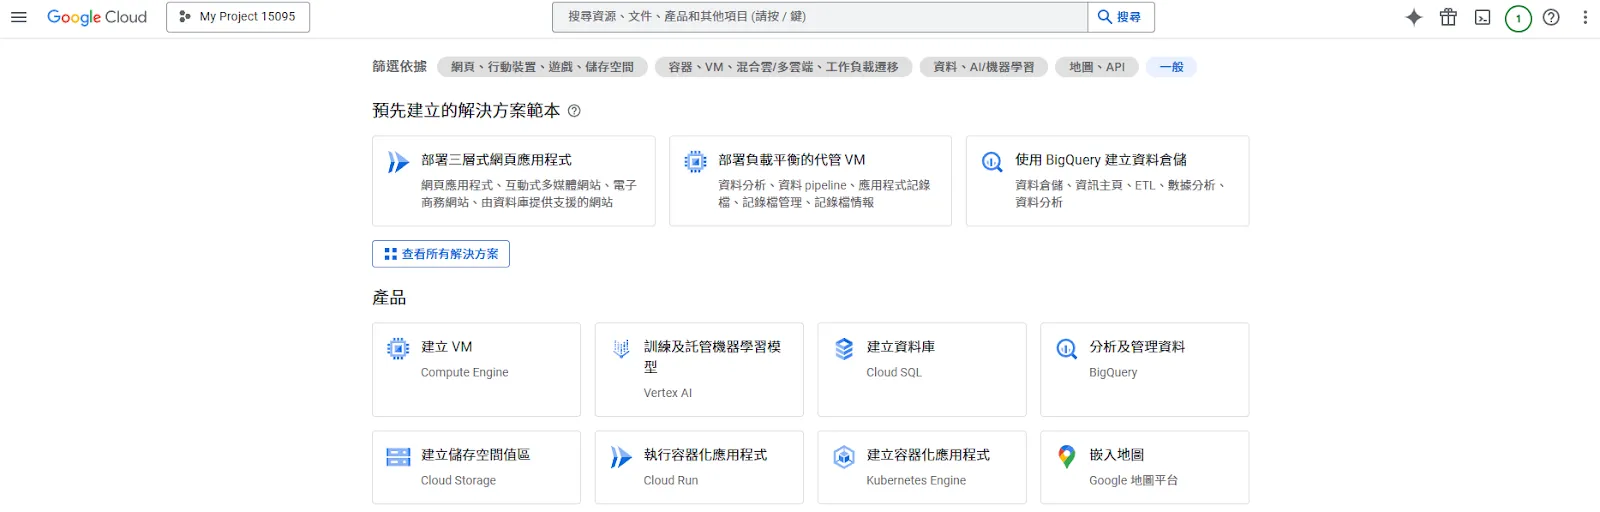
Task: Click 查看所有解決方案 button
Action: click(x=441, y=254)
